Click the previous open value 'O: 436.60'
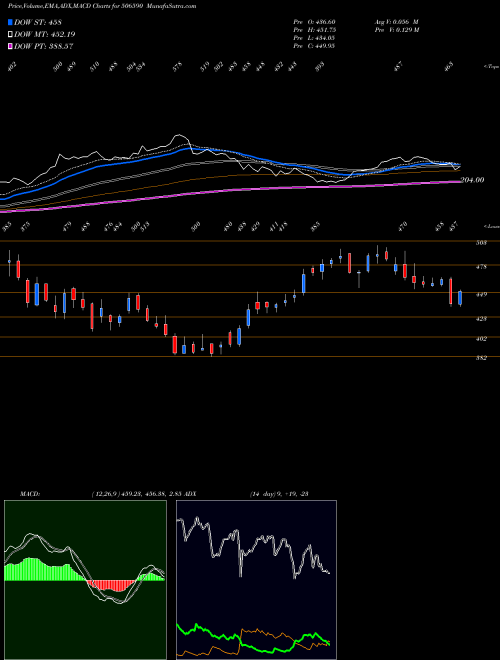The image size is (500, 660). [320, 22]
